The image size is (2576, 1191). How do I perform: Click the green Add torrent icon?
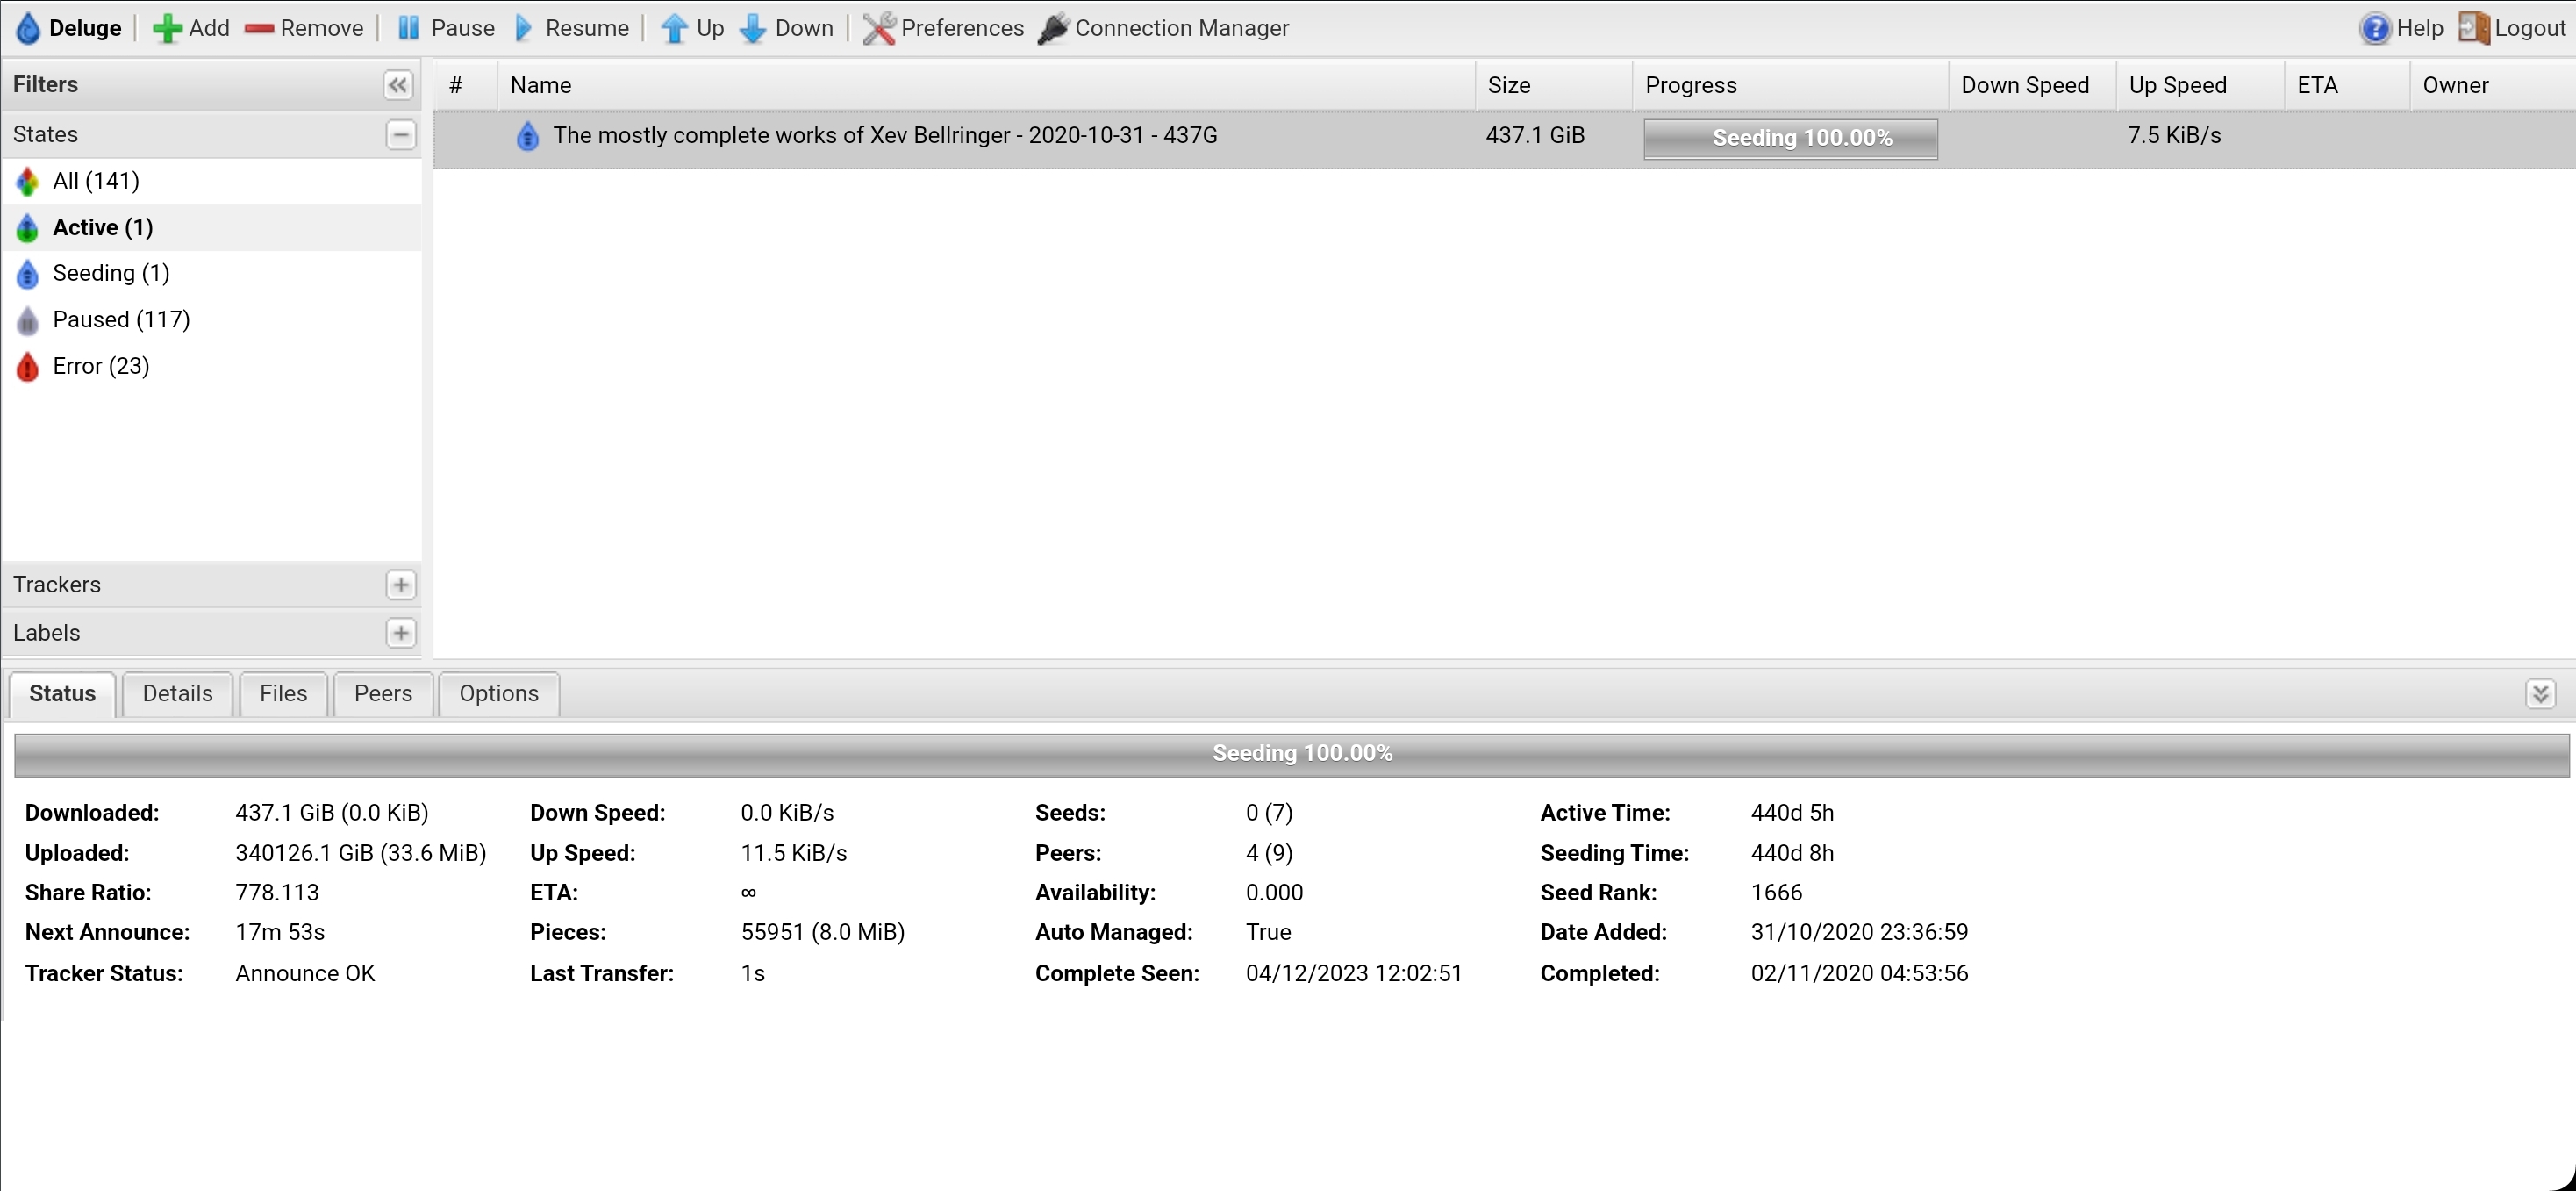tap(167, 28)
